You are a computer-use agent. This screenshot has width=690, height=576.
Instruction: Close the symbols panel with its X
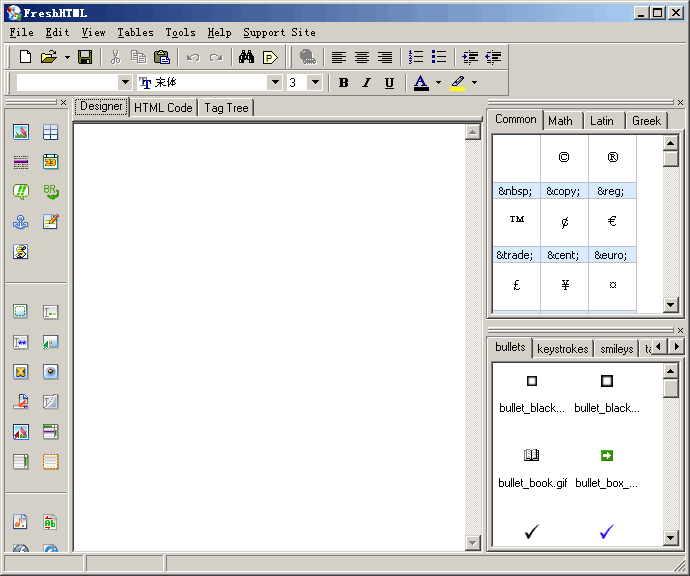point(680,103)
